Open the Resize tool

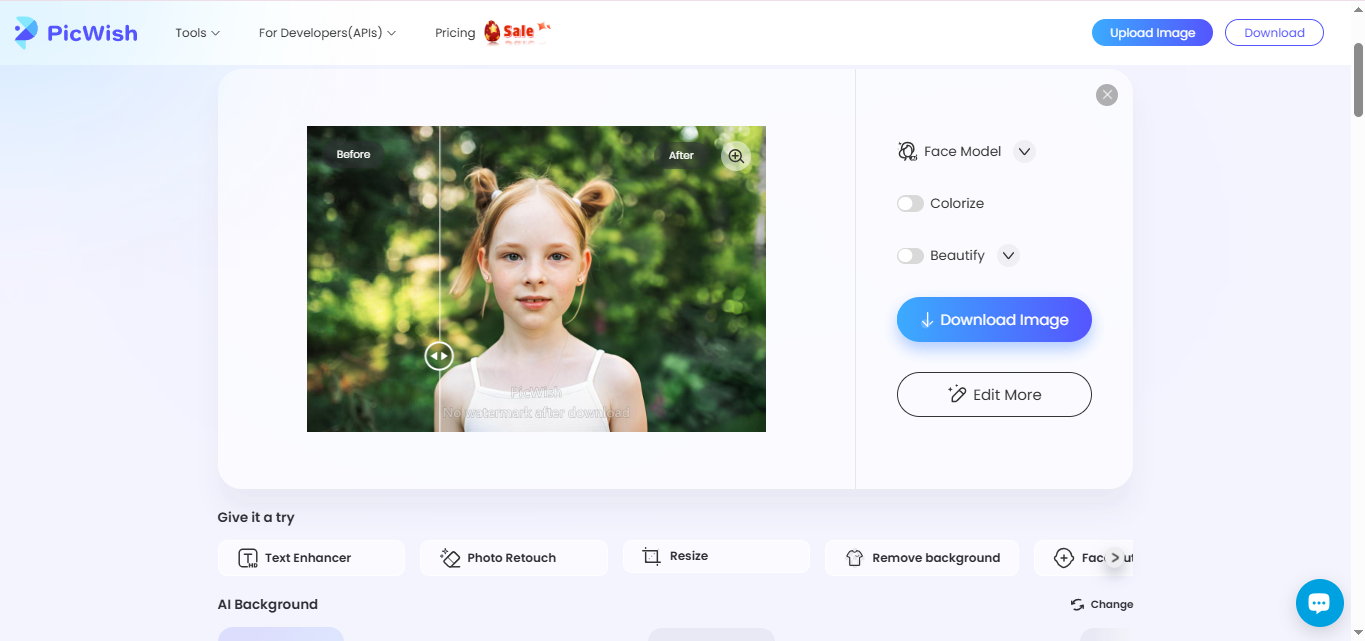716,556
